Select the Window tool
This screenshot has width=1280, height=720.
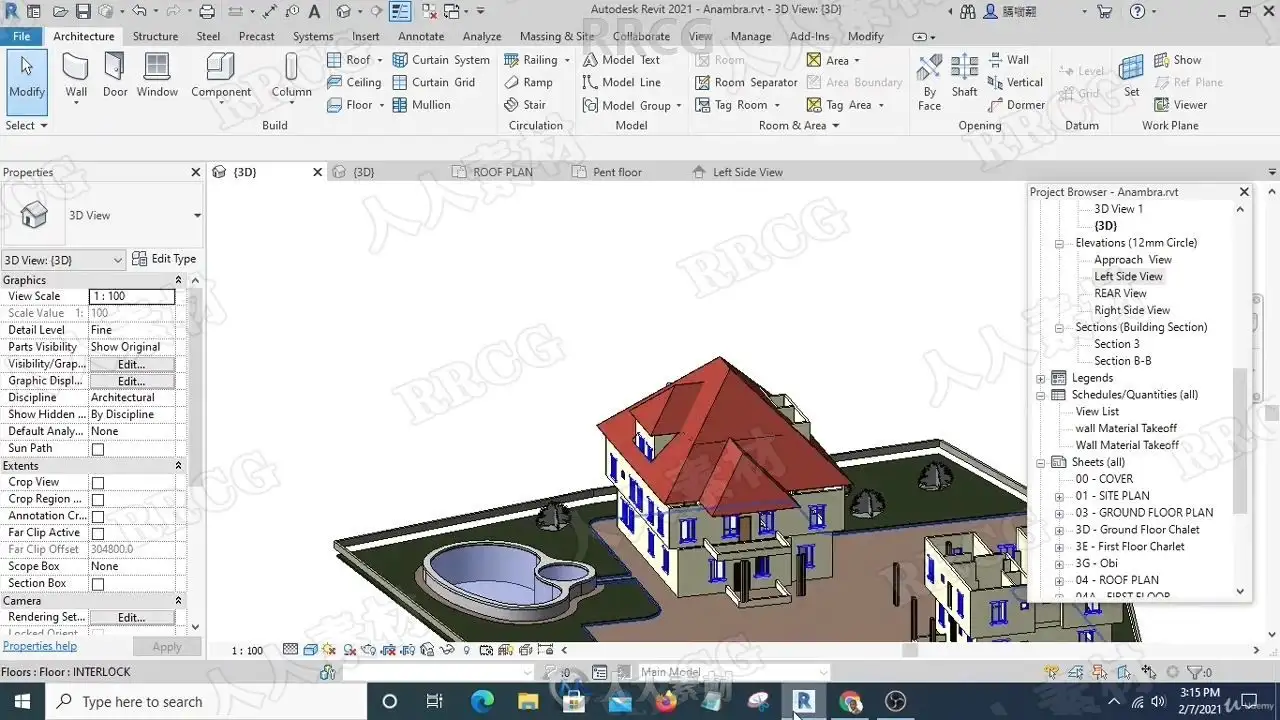(x=157, y=77)
